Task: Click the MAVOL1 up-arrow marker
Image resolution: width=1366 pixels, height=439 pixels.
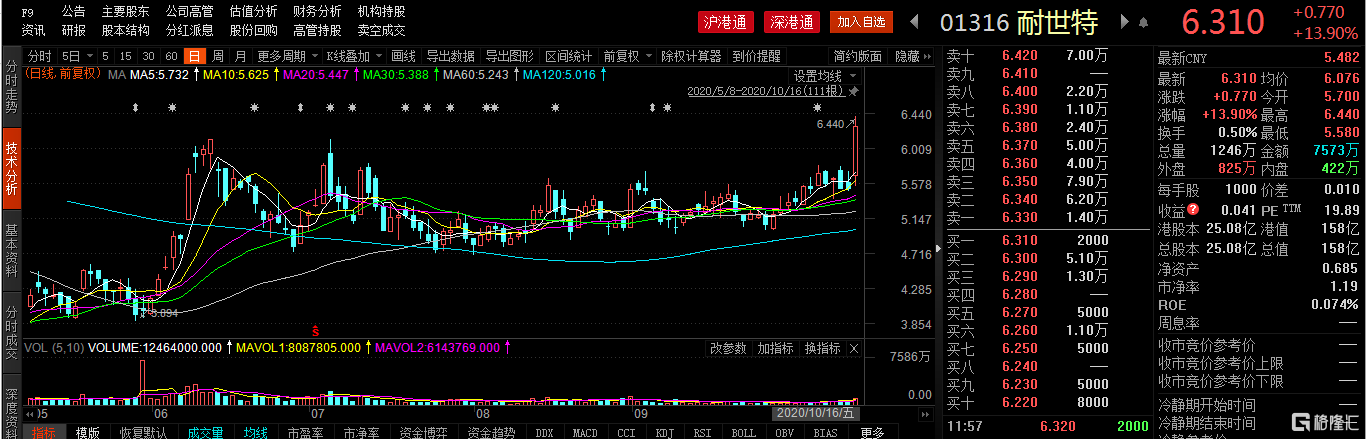Action: click(x=367, y=348)
